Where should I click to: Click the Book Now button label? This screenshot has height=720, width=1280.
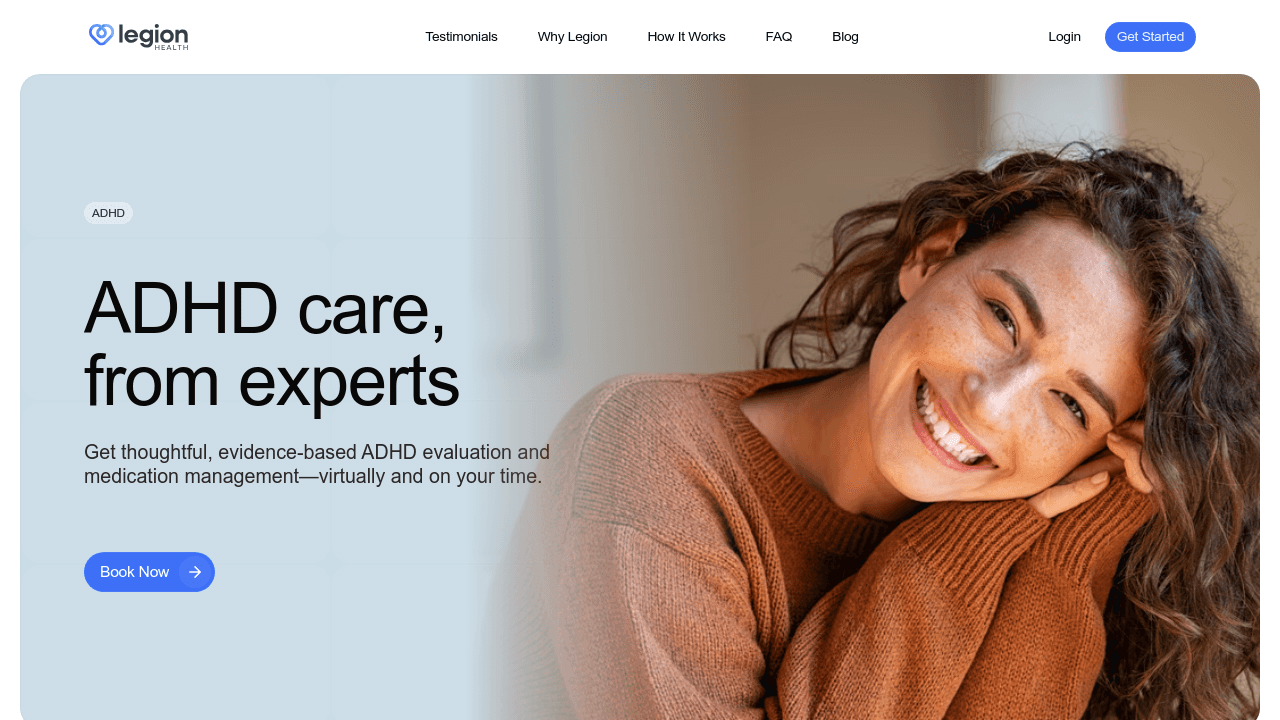[134, 572]
